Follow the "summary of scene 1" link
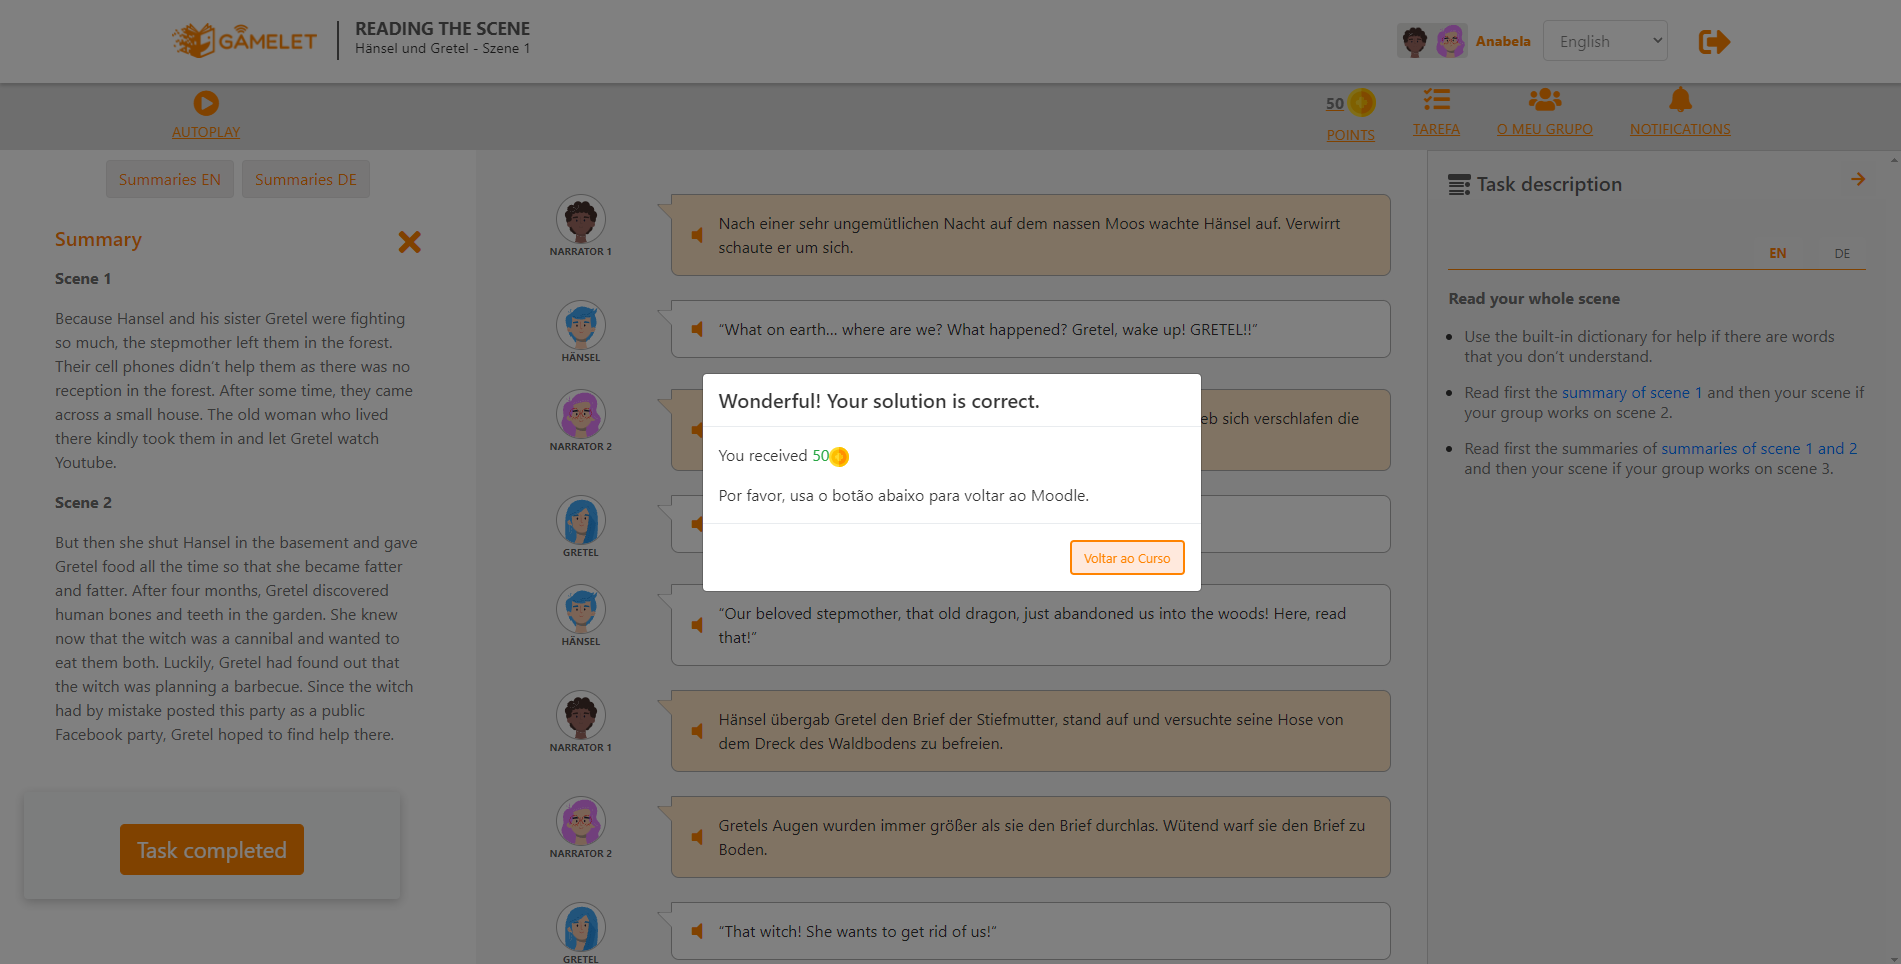The width and height of the screenshot is (1901, 964). pos(1632,392)
